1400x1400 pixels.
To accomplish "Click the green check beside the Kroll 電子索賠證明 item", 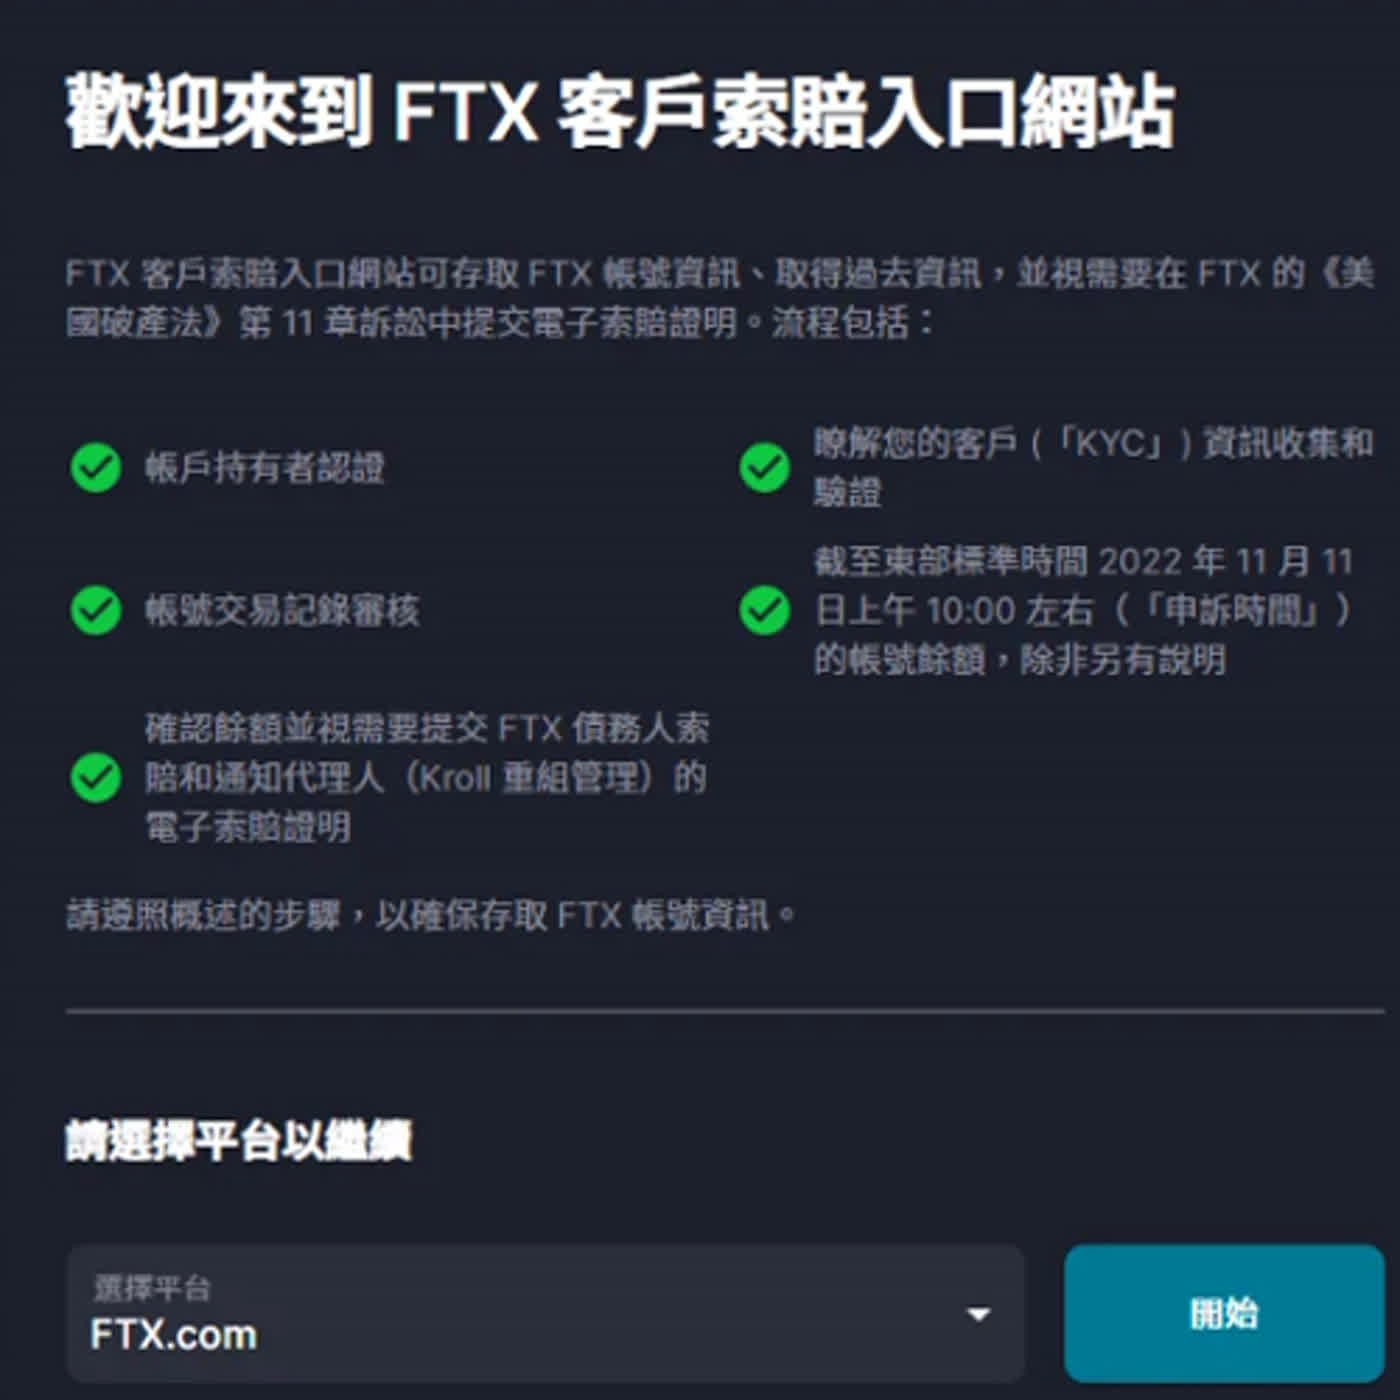I will [96, 778].
